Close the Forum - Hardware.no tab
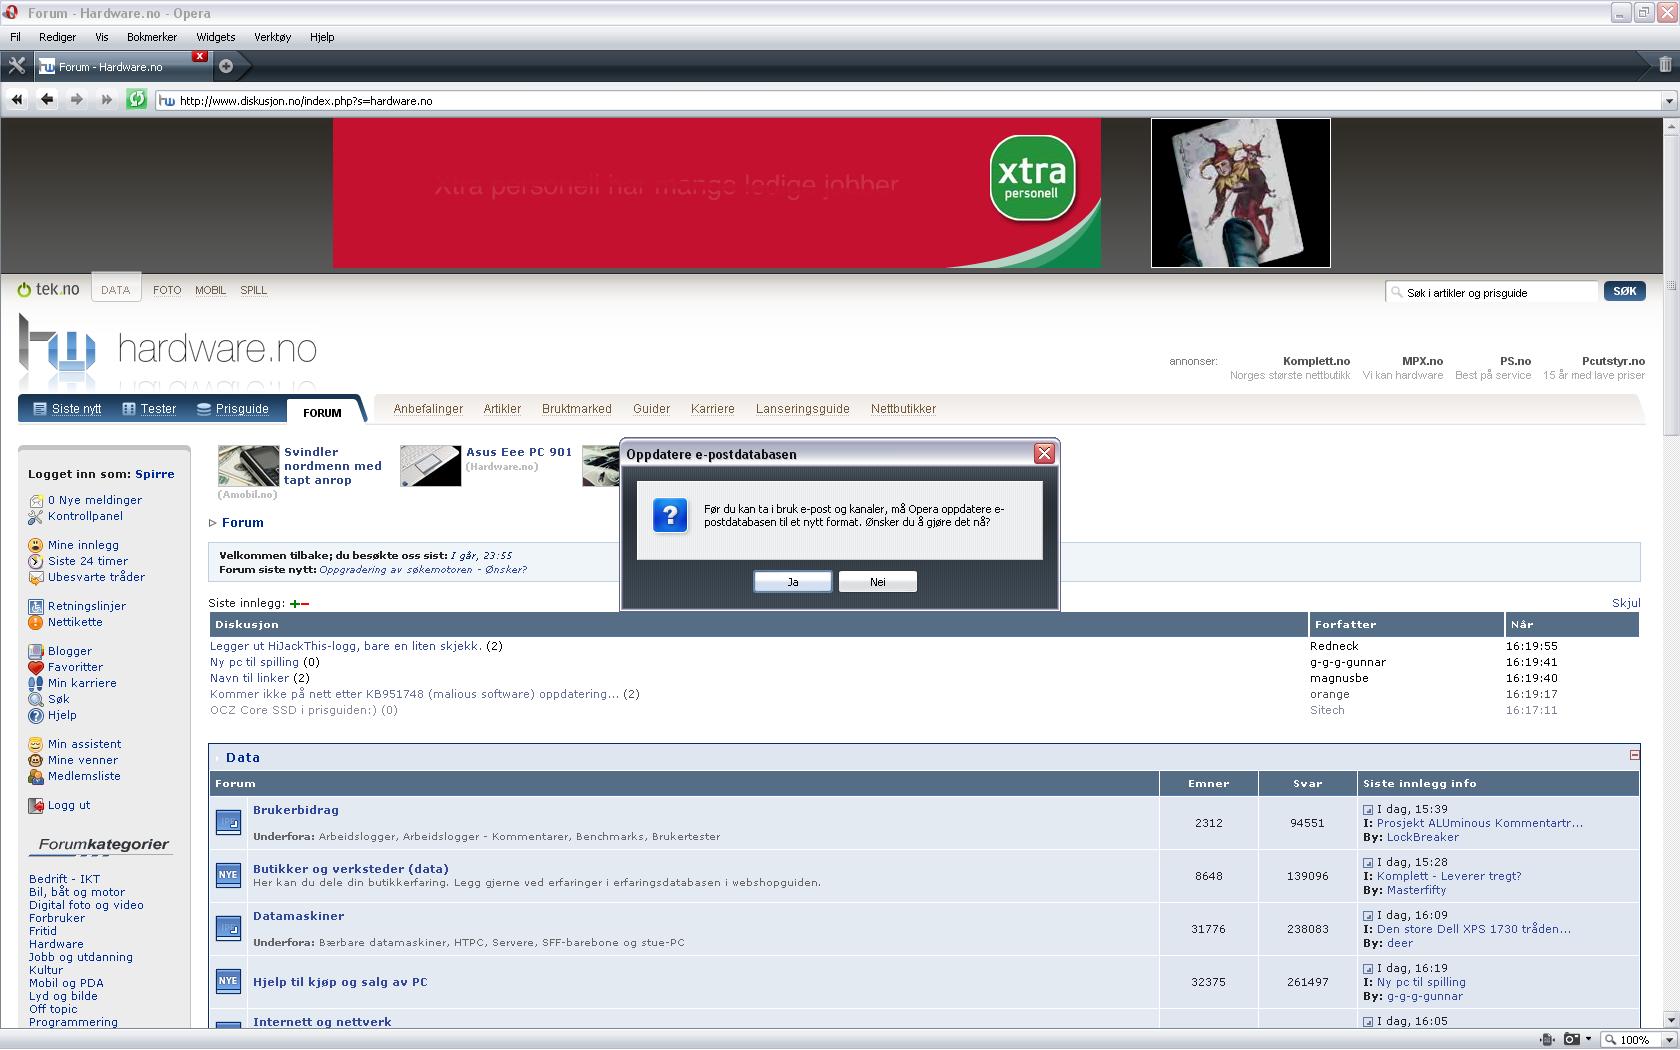 [200, 56]
